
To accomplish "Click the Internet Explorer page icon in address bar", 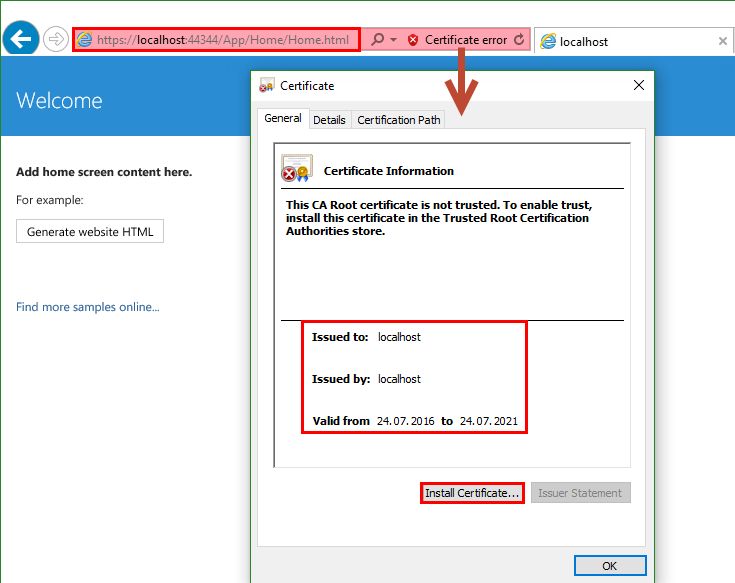I will pos(85,40).
